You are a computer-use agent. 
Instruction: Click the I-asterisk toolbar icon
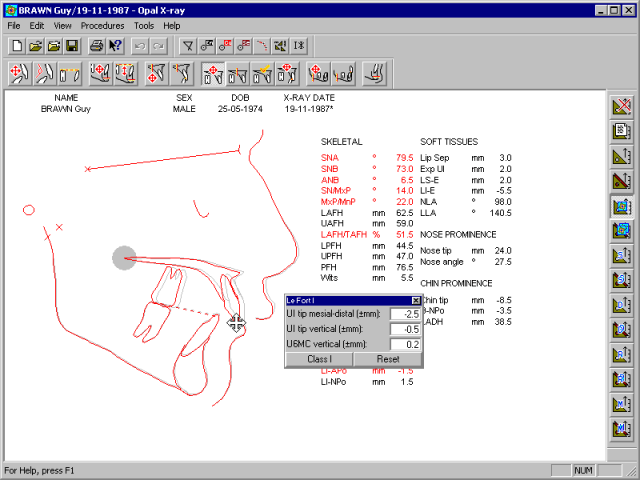pos(299,46)
